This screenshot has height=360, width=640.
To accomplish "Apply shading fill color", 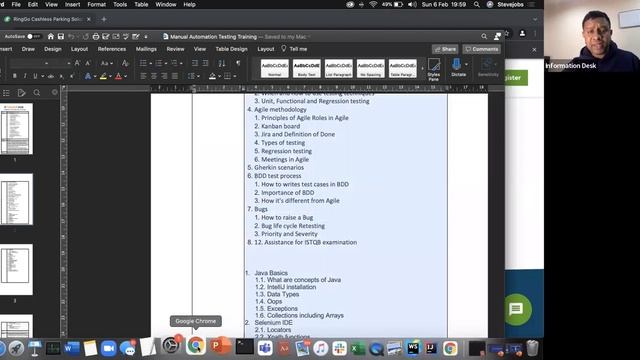I will (212, 76).
